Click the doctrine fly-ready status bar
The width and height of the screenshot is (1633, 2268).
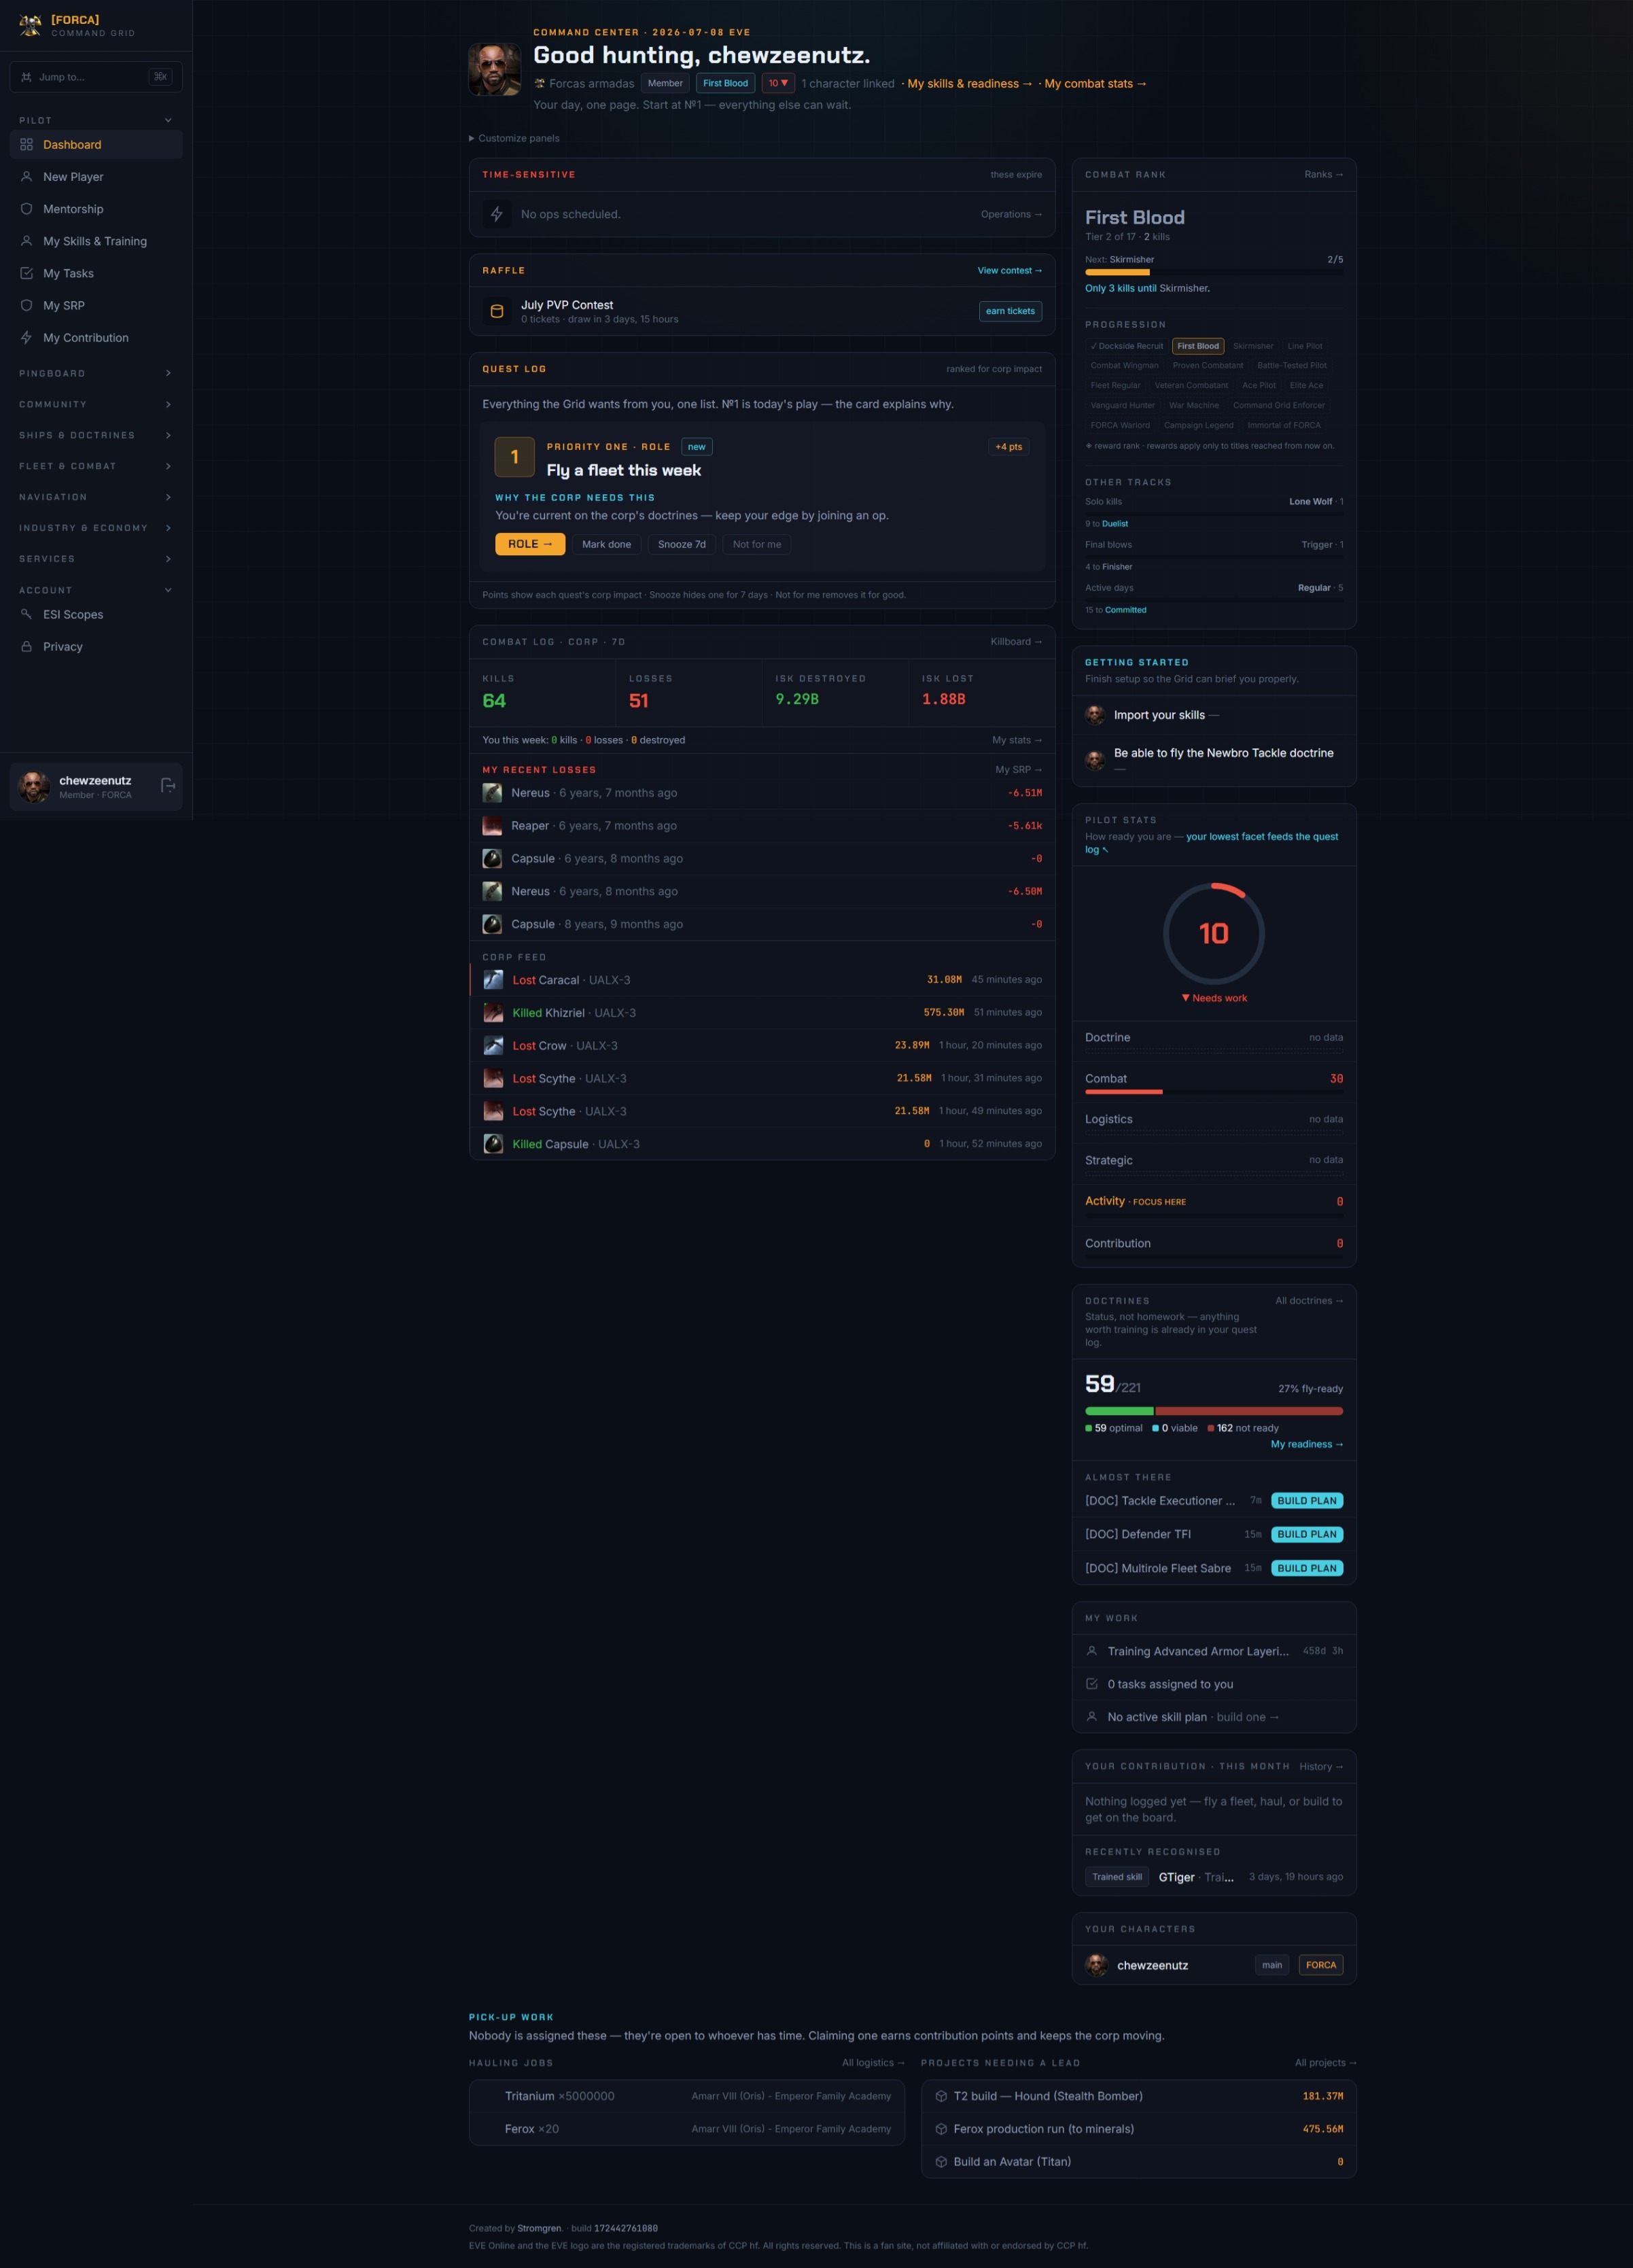click(x=1214, y=1411)
